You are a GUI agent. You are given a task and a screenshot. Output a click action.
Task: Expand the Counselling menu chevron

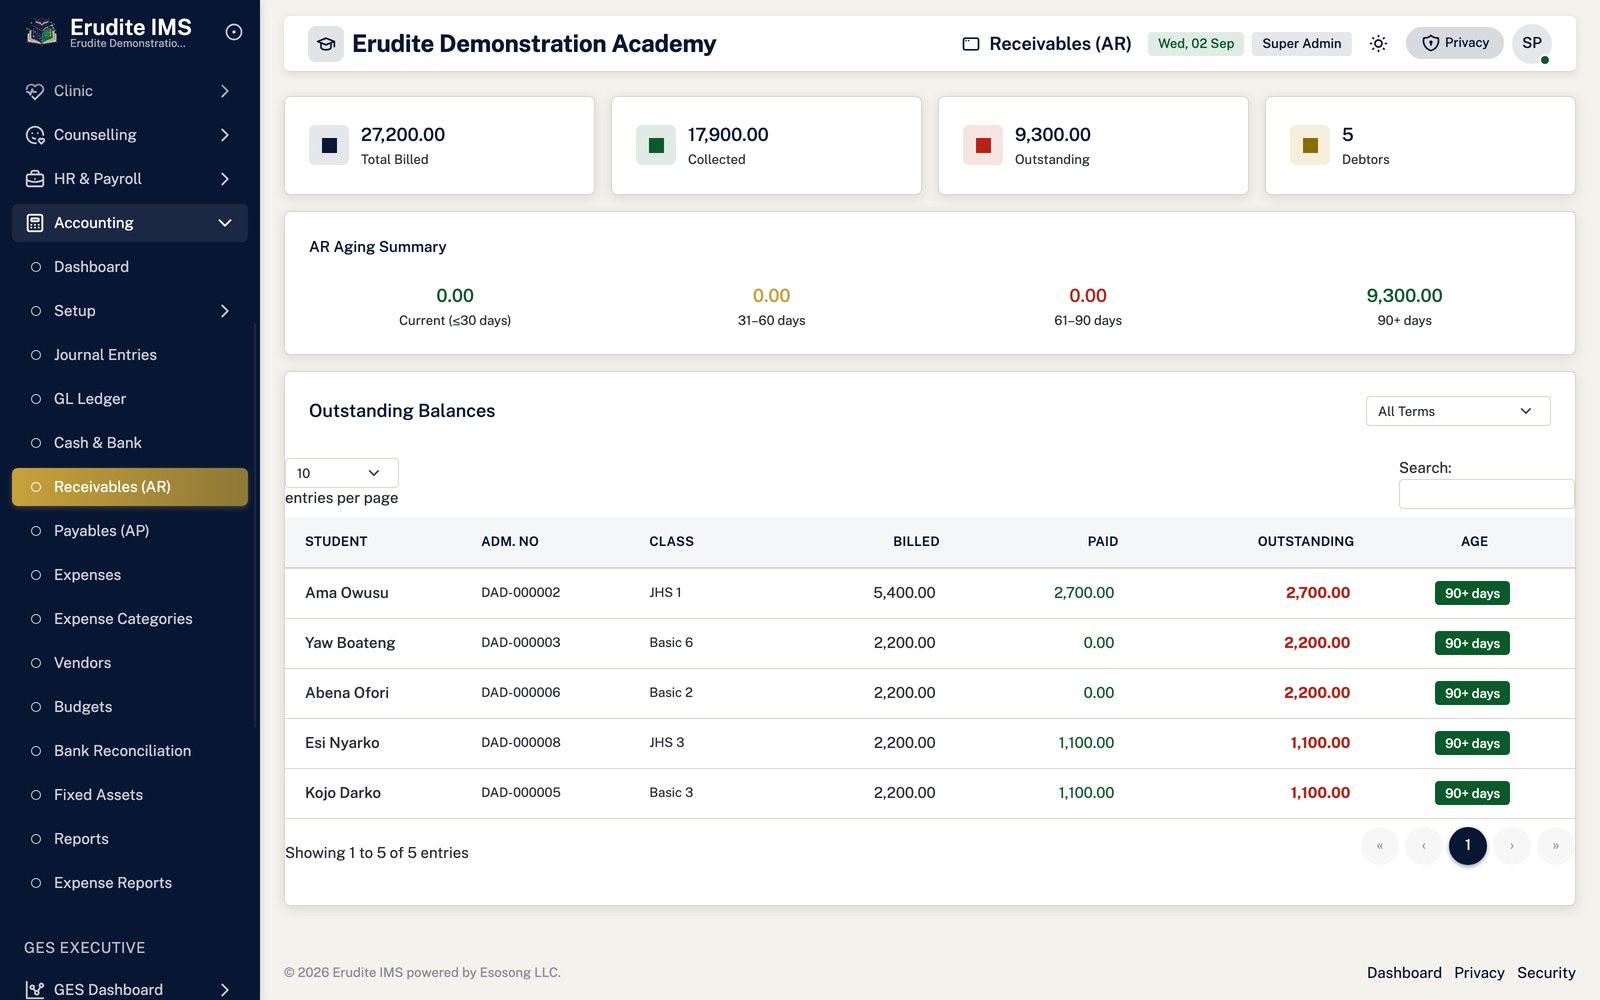[225, 135]
